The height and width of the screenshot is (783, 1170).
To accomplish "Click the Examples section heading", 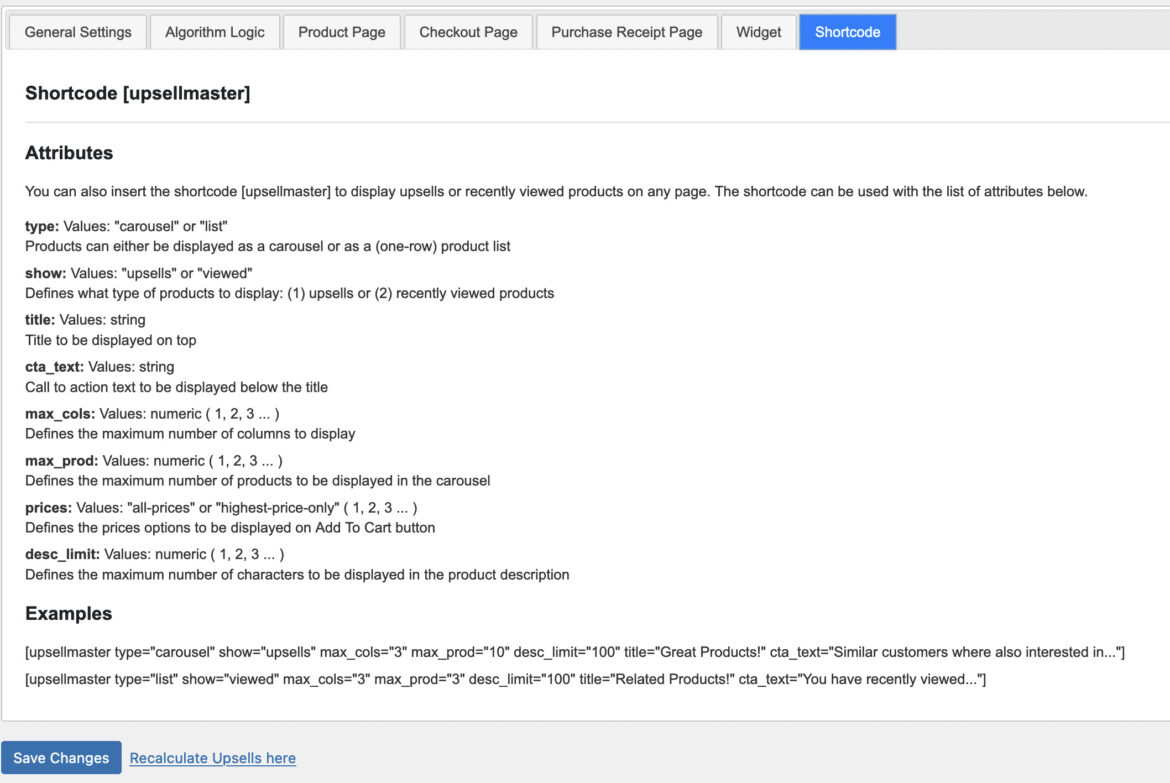I will 62,613.
